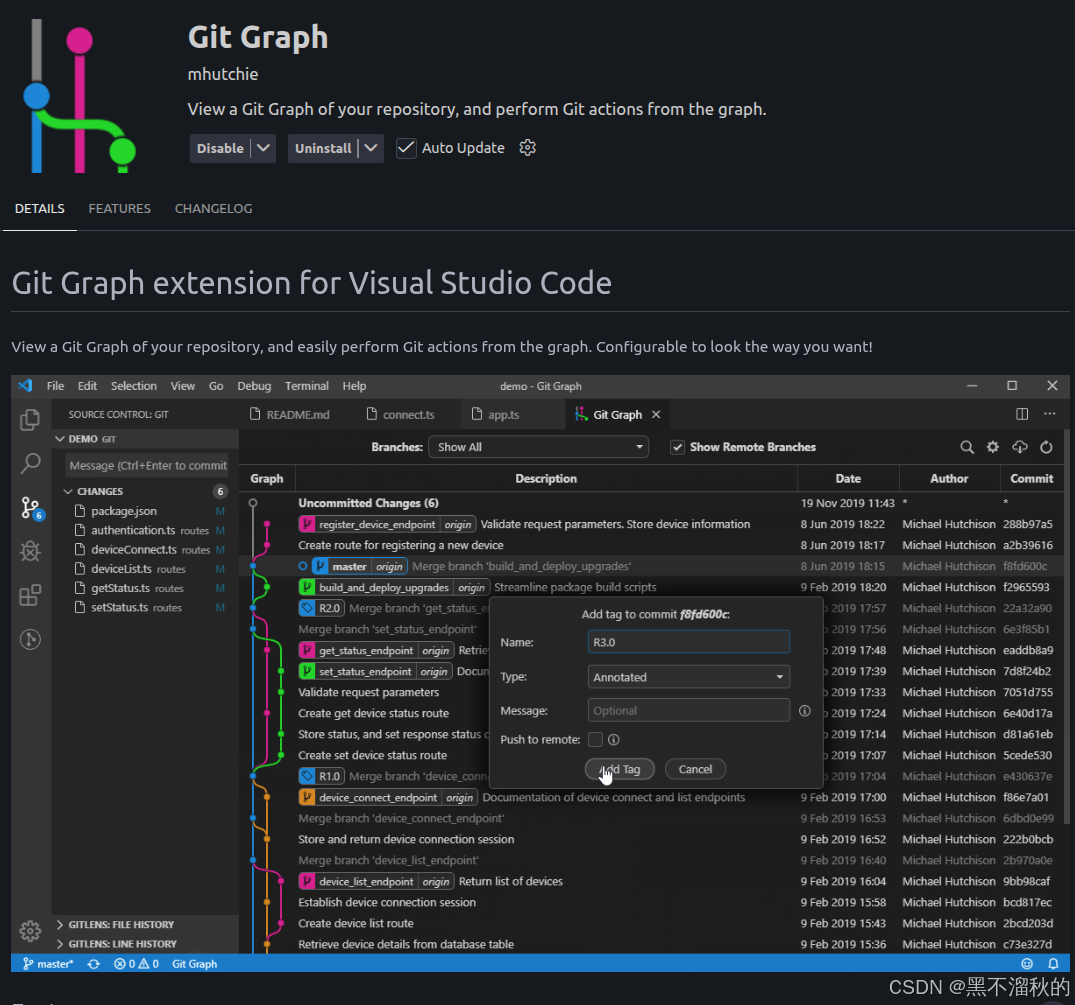This screenshot has height=1005, width=1075.
Task: Click the feedback smiley in the status bar
Action: (1027, 964)
